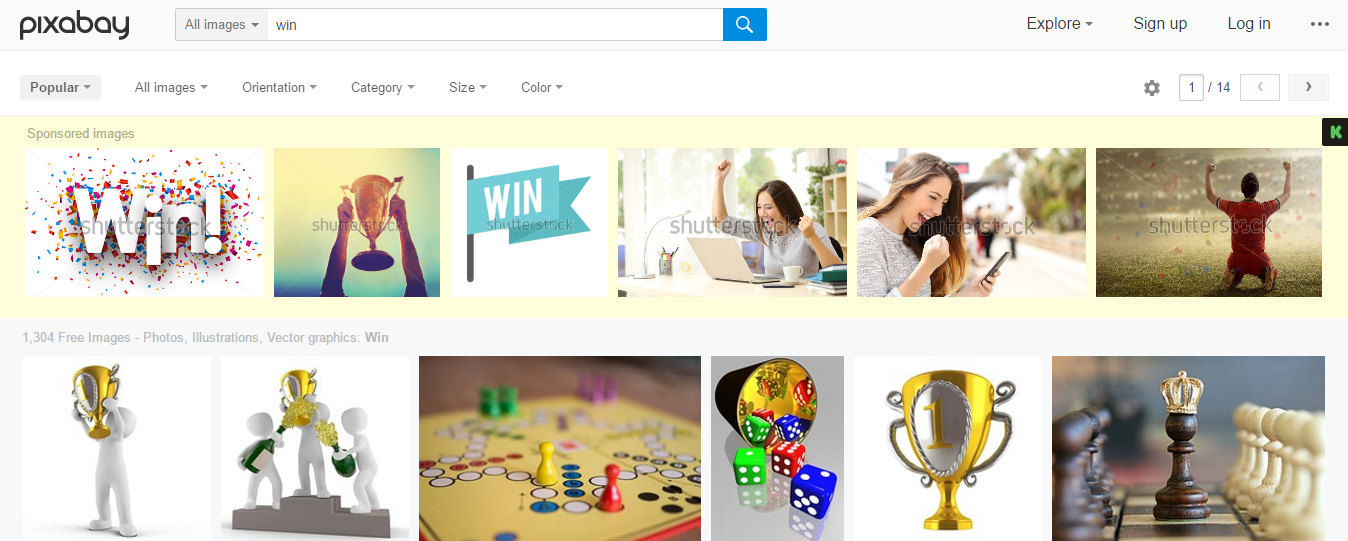Open the colorful dice cup image

[777, 448]
